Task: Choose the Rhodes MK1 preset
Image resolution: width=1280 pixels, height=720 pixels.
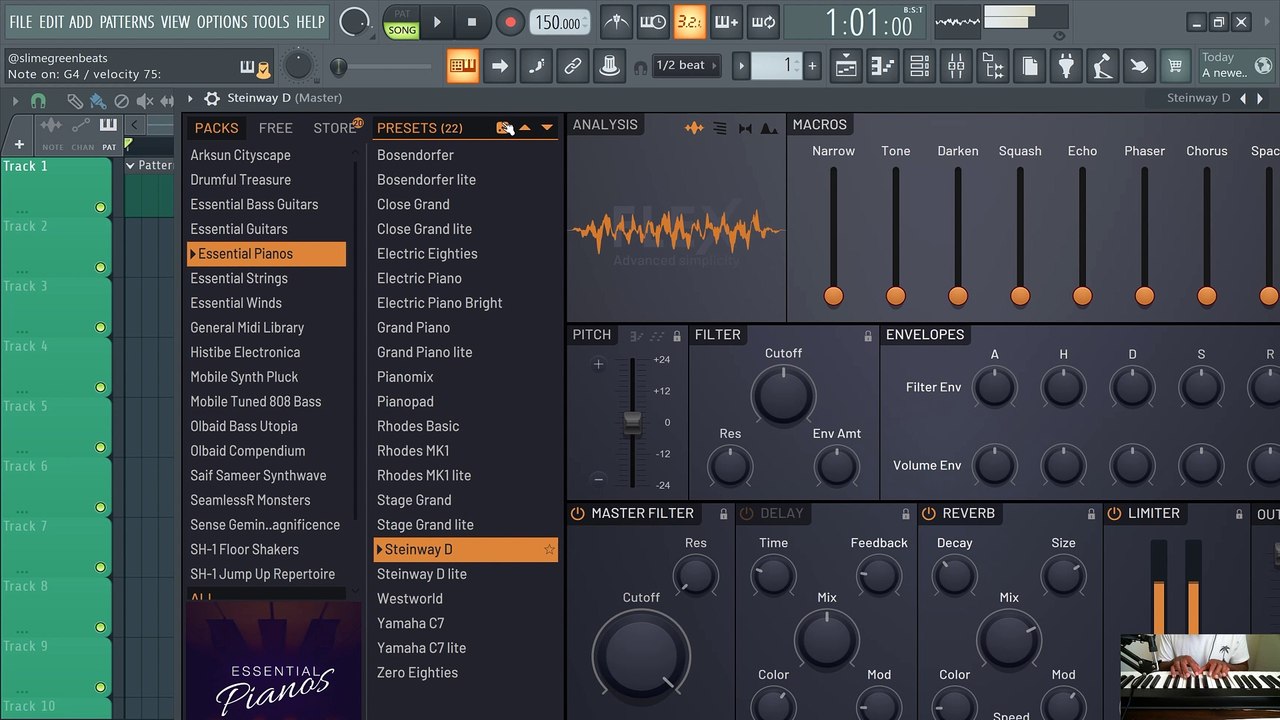Action: click(x=413, y=450)
